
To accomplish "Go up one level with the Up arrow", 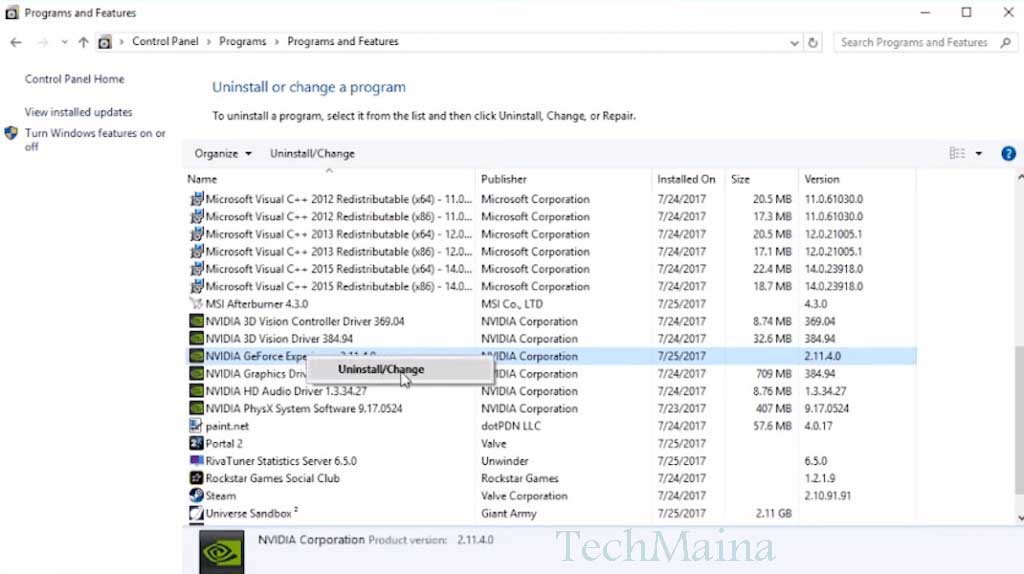I will [83, 42].
